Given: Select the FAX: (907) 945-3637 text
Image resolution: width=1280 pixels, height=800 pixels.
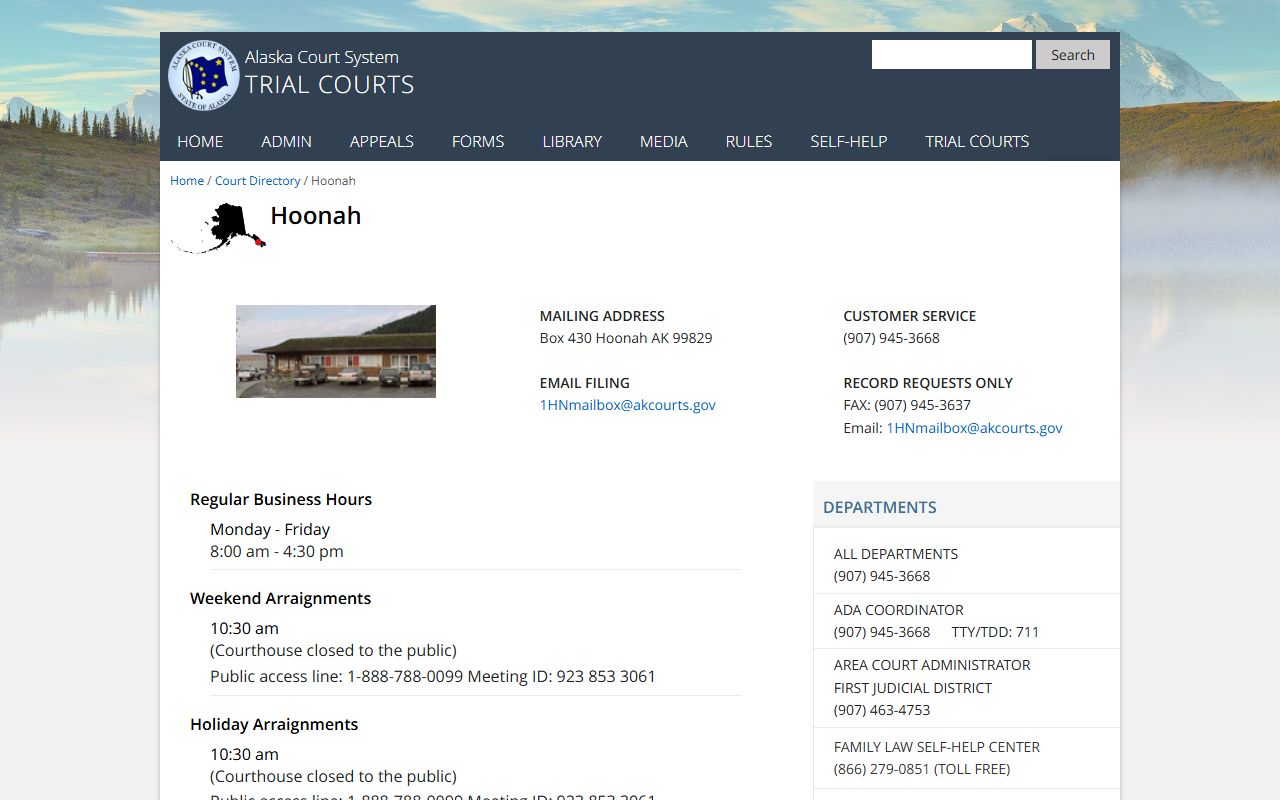Looking at the screenshot, I should (x=907, y=405).
